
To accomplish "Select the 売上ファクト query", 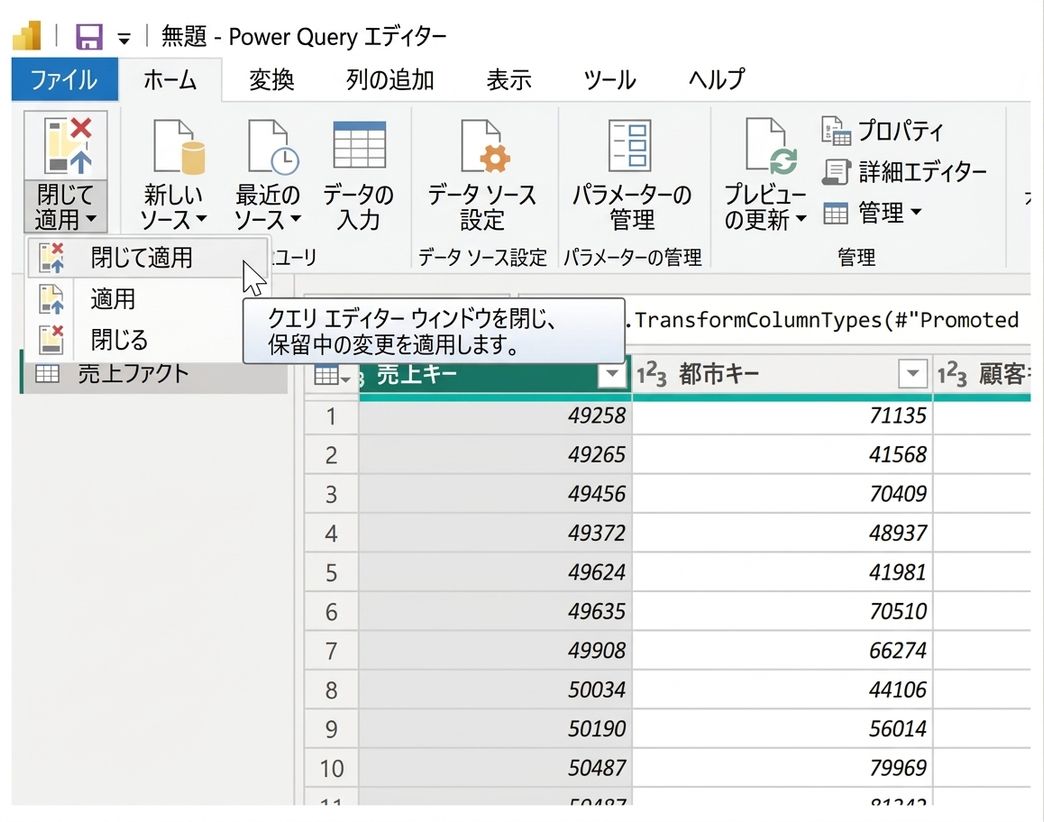I will pos(154,374).
